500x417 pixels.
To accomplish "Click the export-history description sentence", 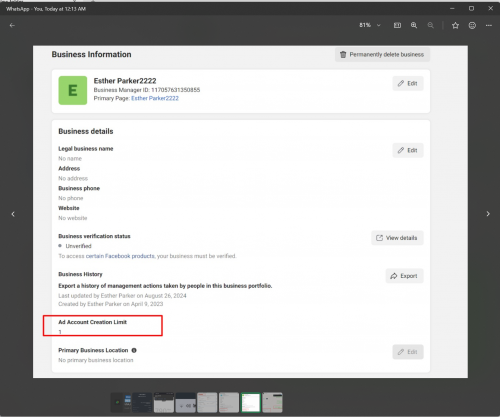I will [x=165, y=286].
